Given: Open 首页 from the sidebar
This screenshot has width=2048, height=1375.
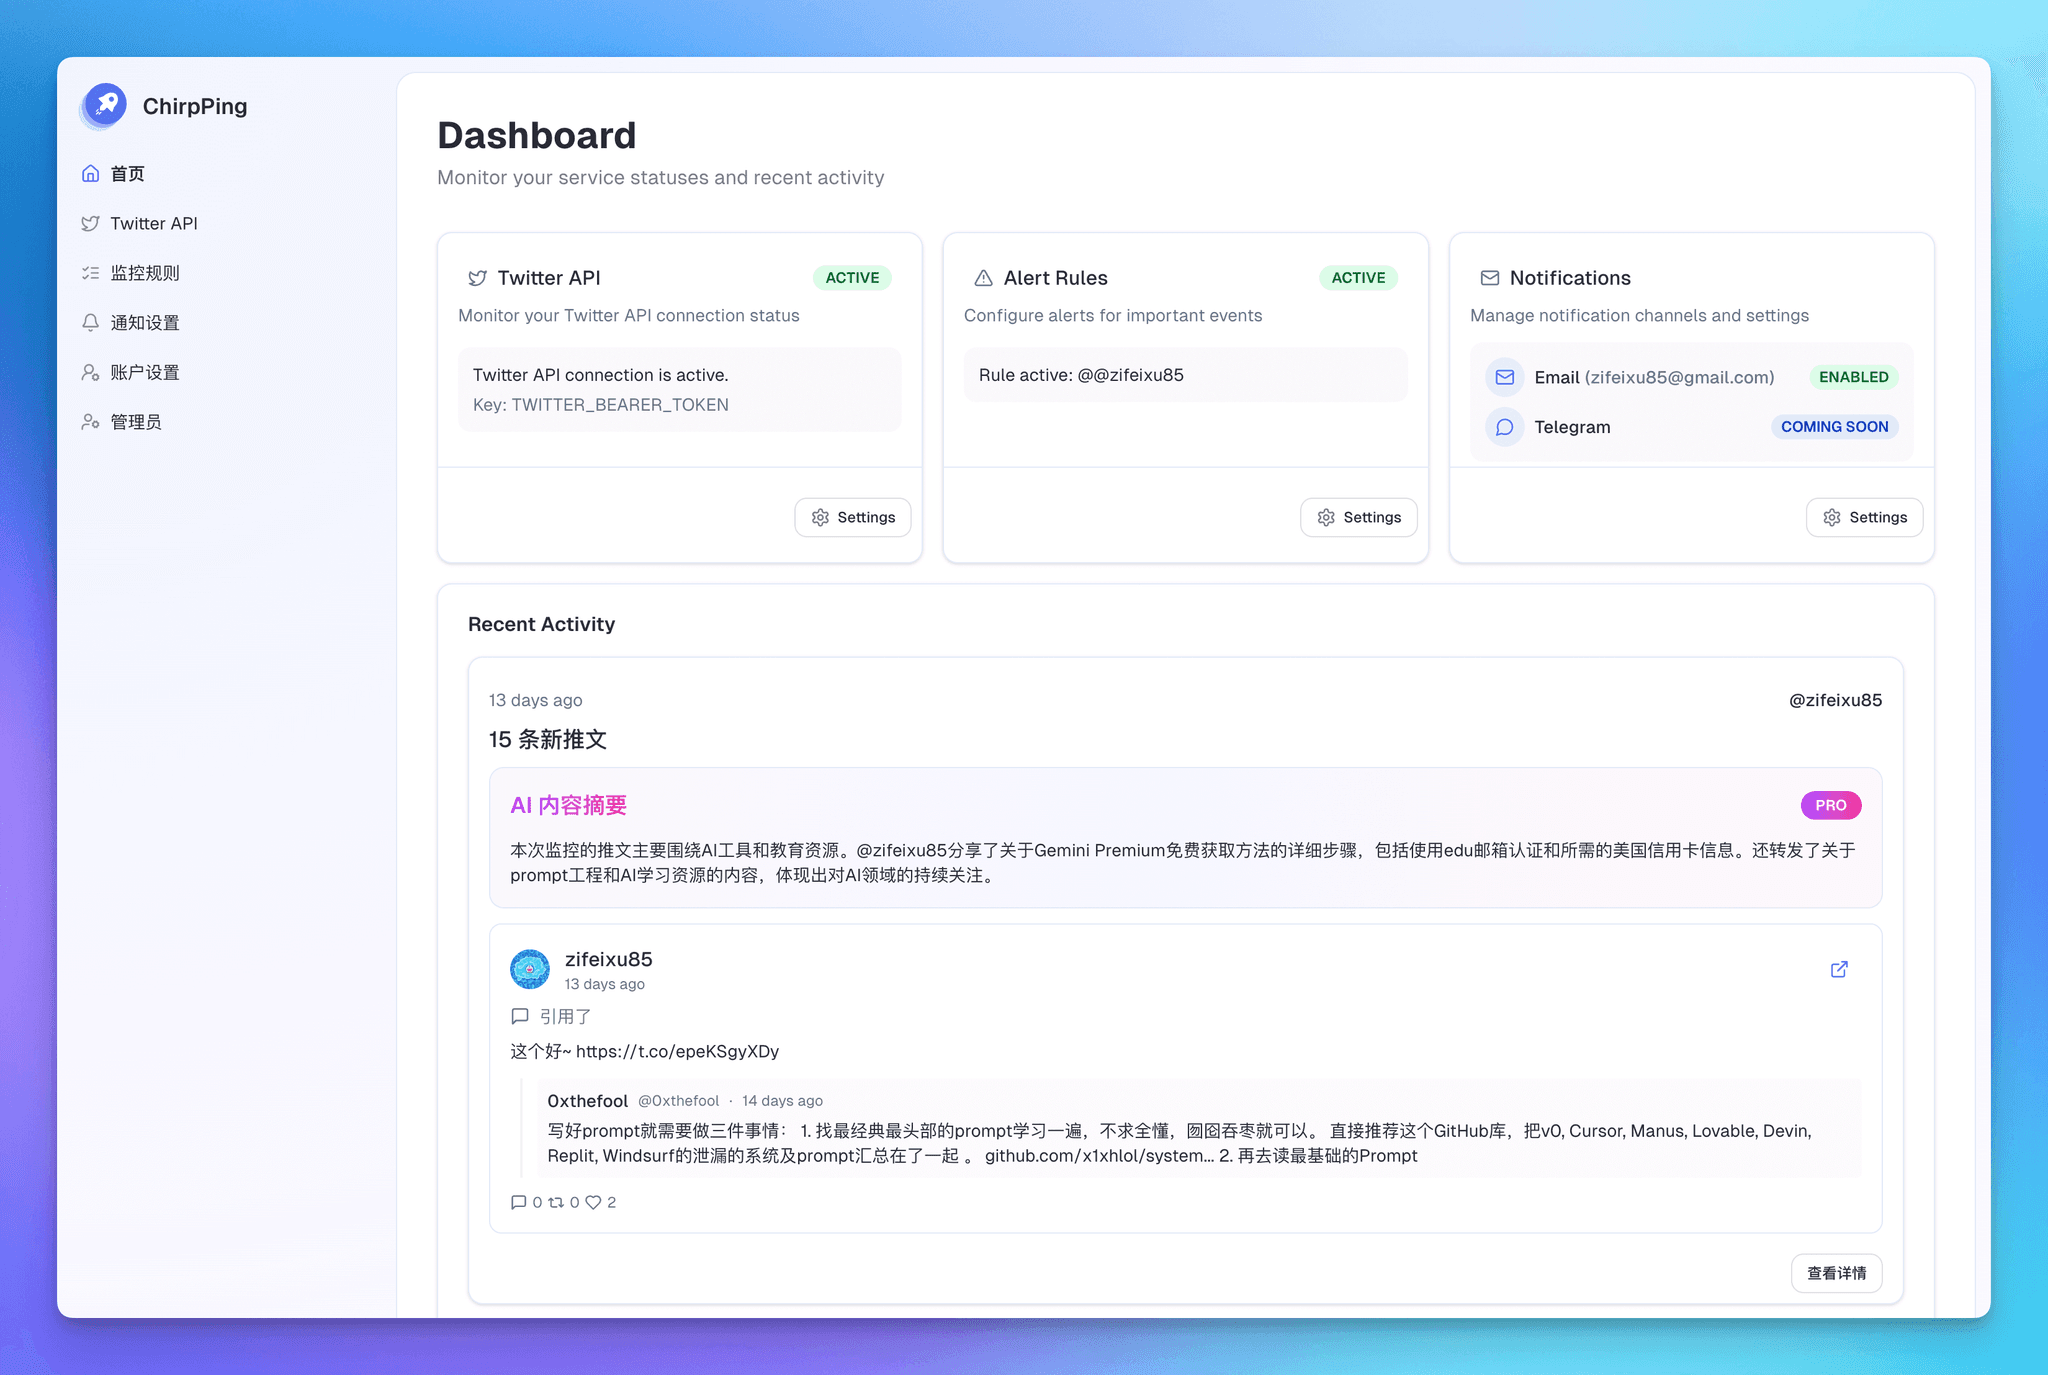Looking at the screenshot, I should coord(127,173).
